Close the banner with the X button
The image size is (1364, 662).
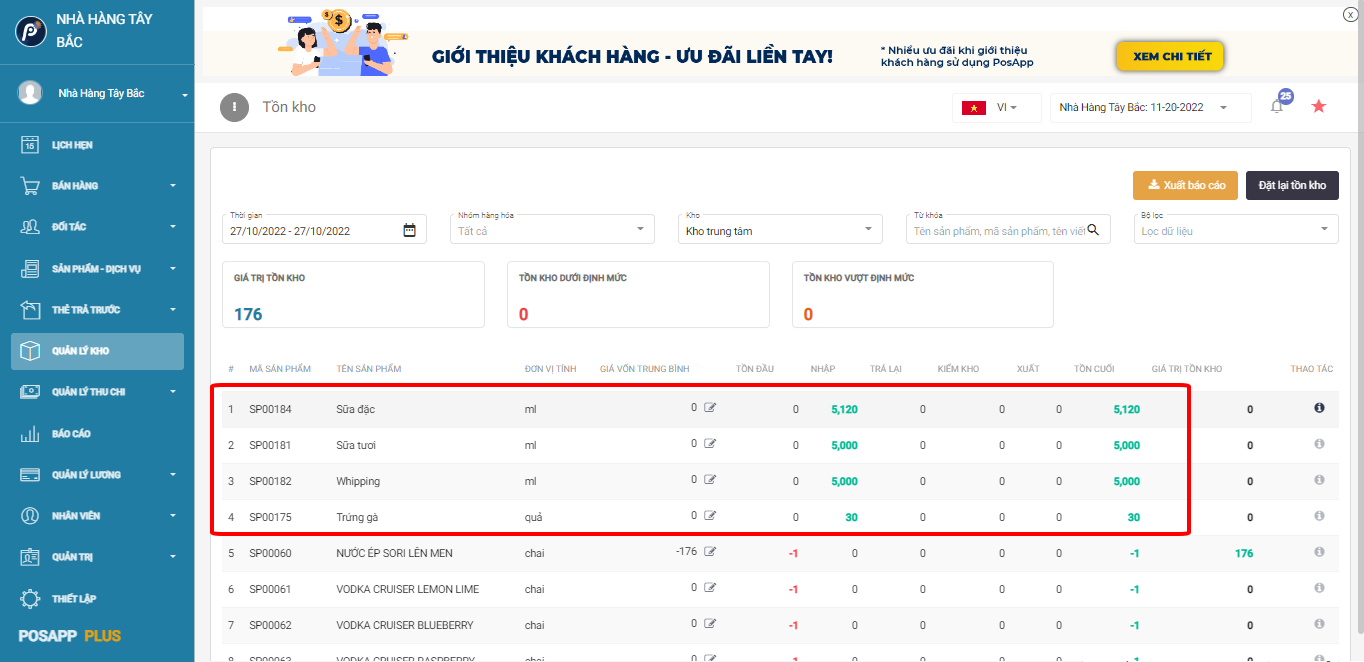coord(1350,15)
